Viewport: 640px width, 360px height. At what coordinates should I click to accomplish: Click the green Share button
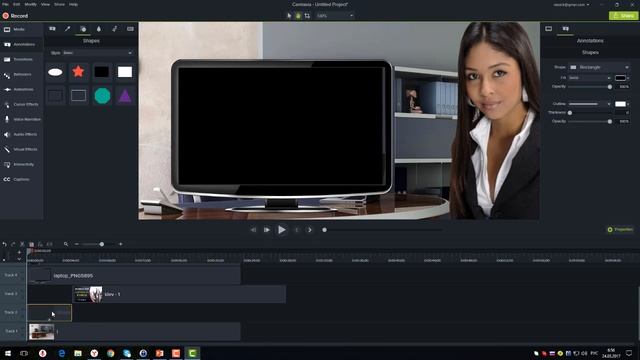click(623, 16)
